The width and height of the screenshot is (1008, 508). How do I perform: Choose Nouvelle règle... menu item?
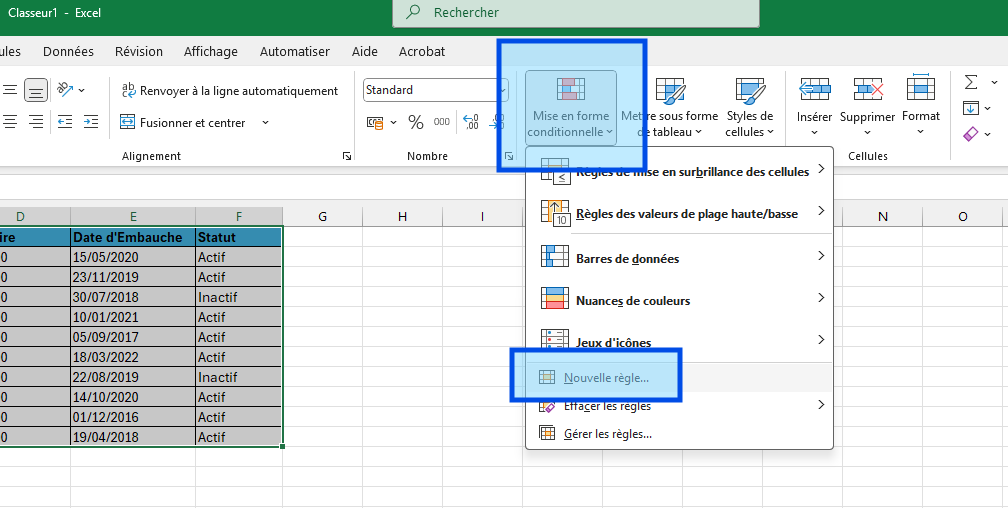pyautogui.click(x=680, y=377)
